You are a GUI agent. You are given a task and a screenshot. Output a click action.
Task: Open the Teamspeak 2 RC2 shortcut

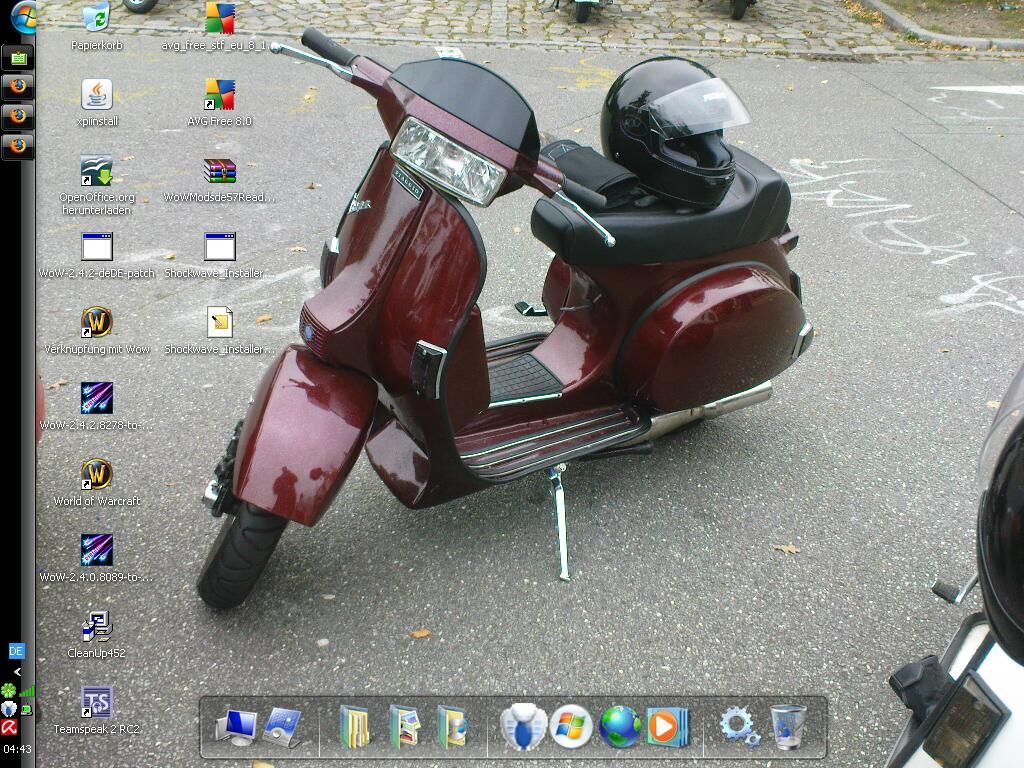pyautogui.click(x=96, y=703)
